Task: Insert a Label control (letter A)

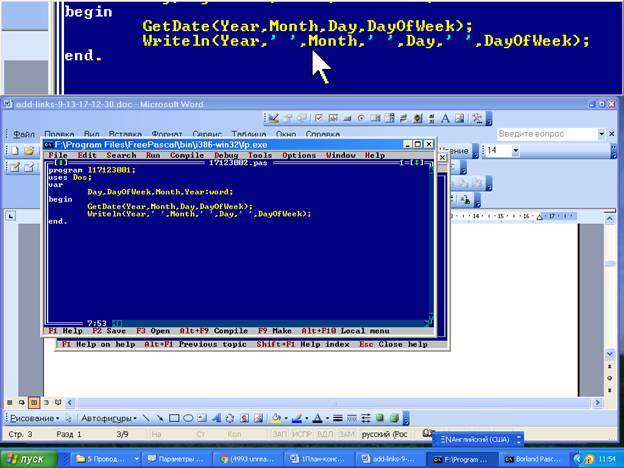Action: click(x=445, y=118)
